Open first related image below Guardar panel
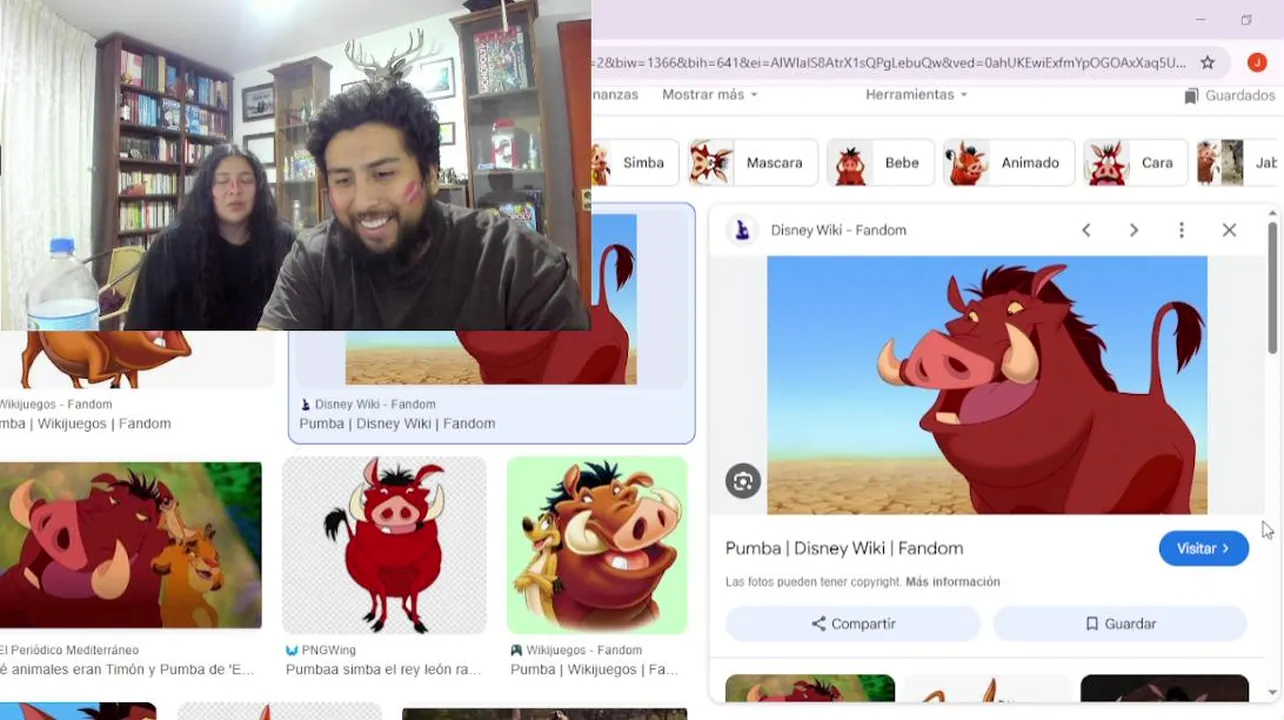This screenshot has height=720, width=1284. [810, 688]
